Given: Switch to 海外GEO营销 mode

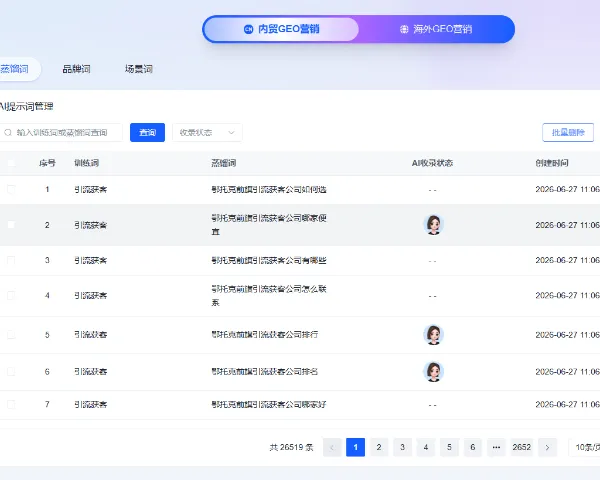Looking at the screenshot, I should 436,29.
